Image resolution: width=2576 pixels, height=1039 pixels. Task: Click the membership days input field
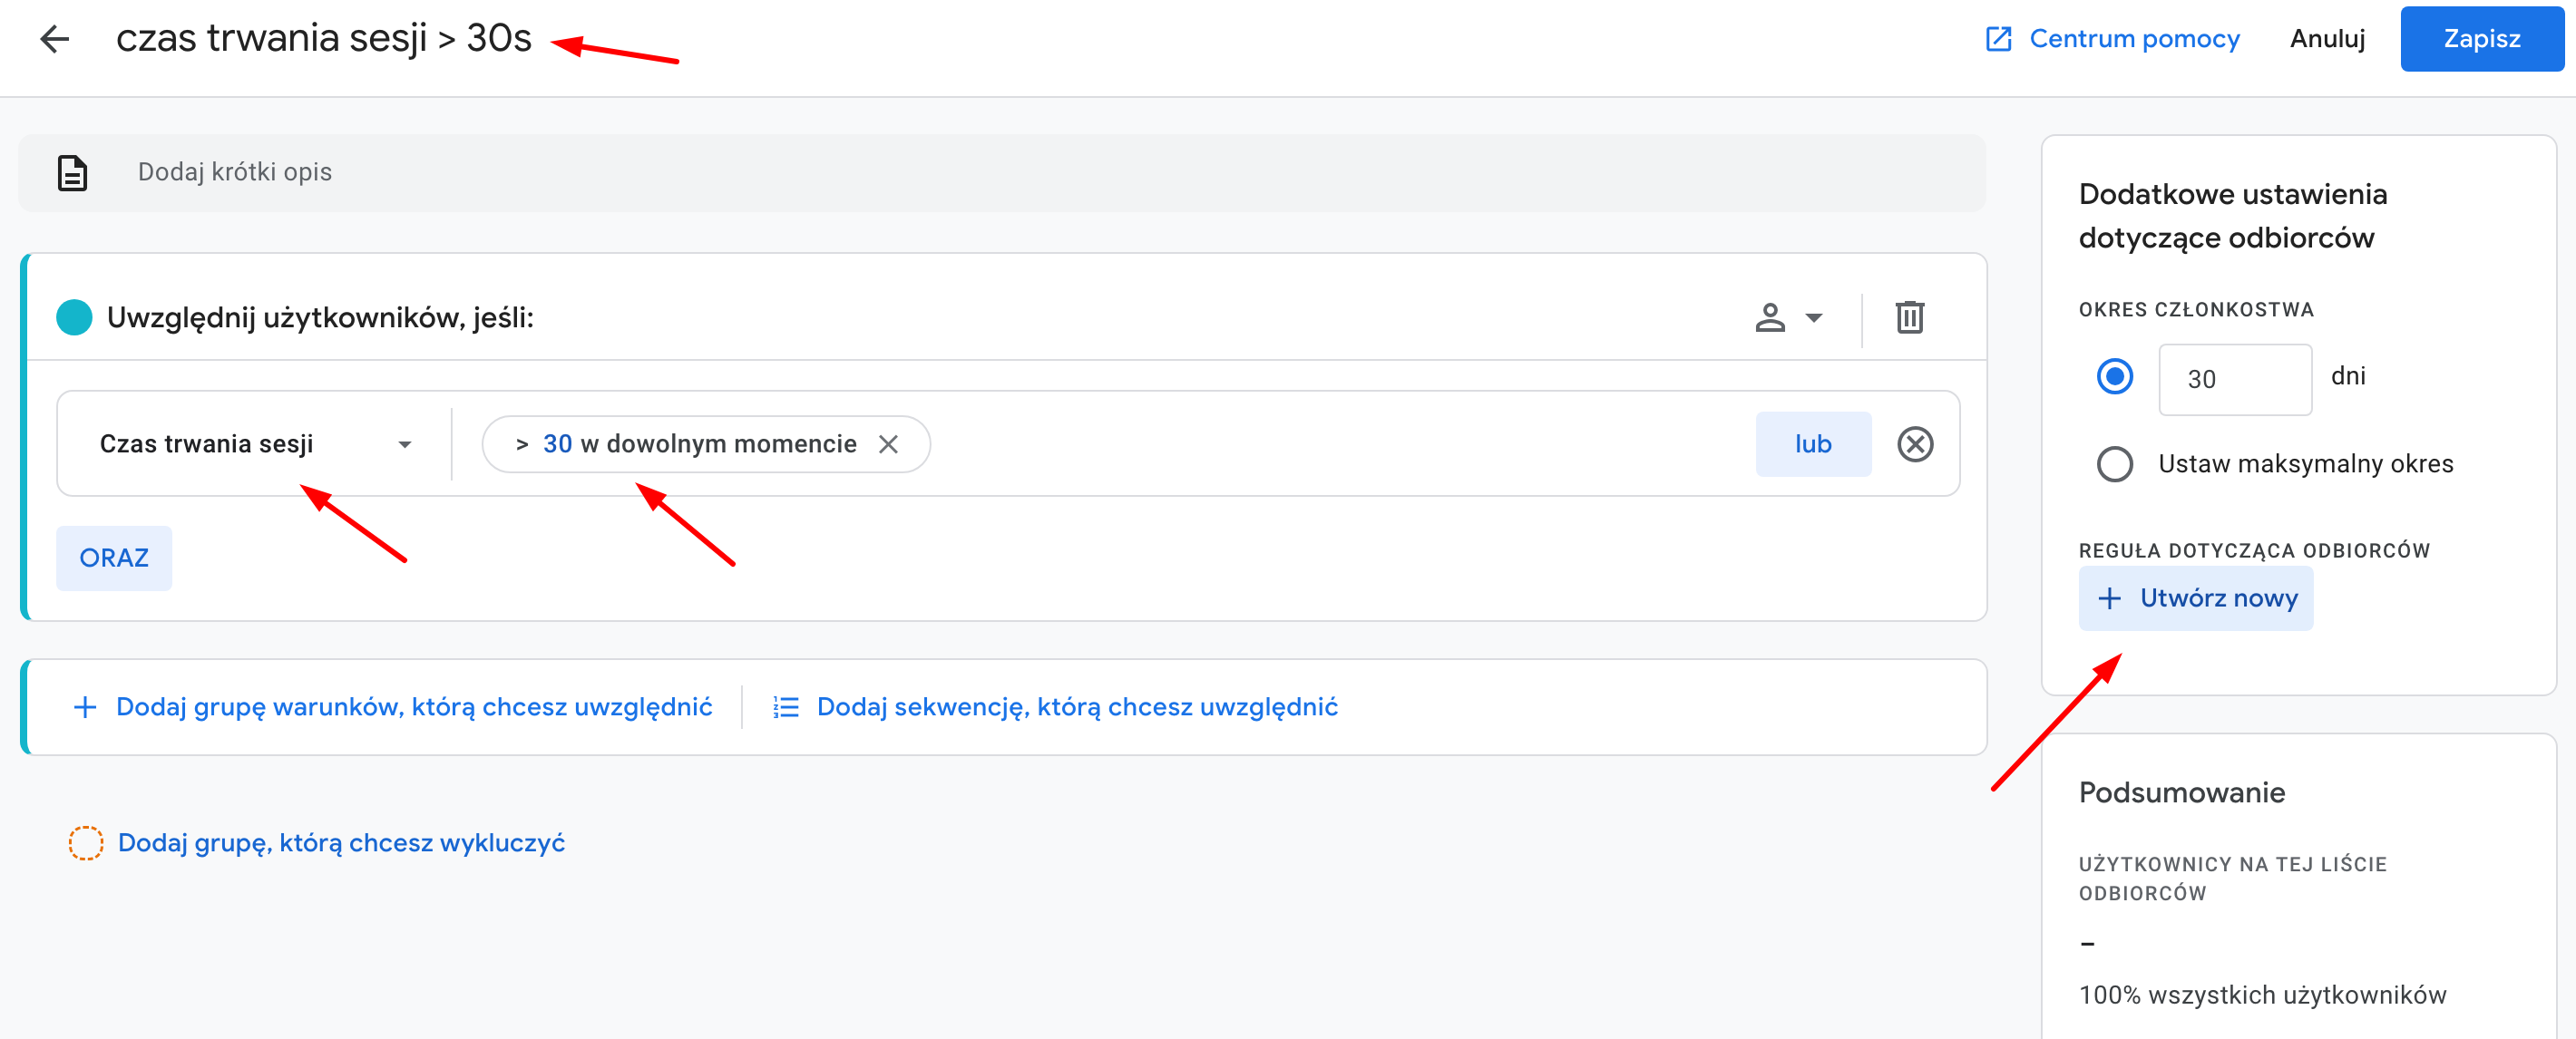[2234, 379]
